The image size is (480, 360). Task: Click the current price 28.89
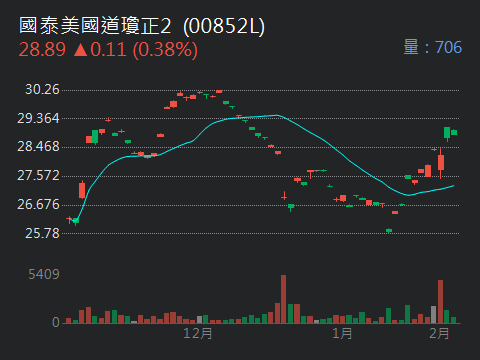click(42, 50)
